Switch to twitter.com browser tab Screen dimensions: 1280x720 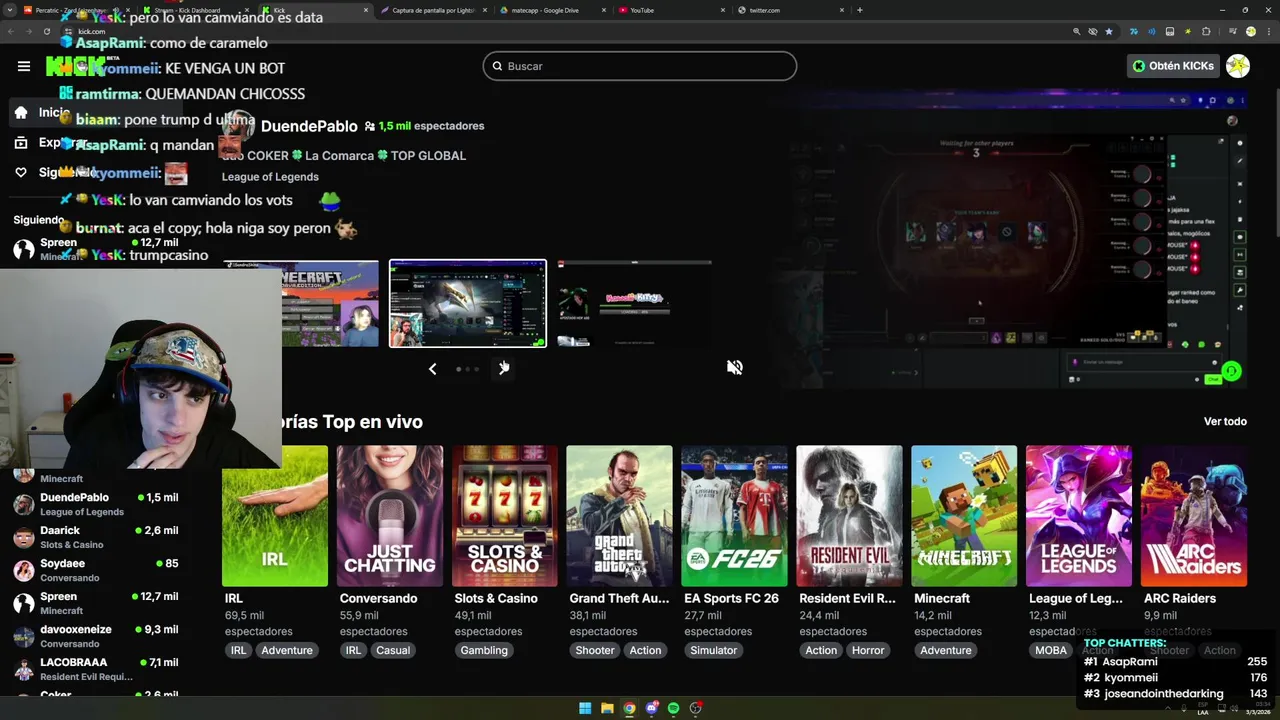point(789,10)
